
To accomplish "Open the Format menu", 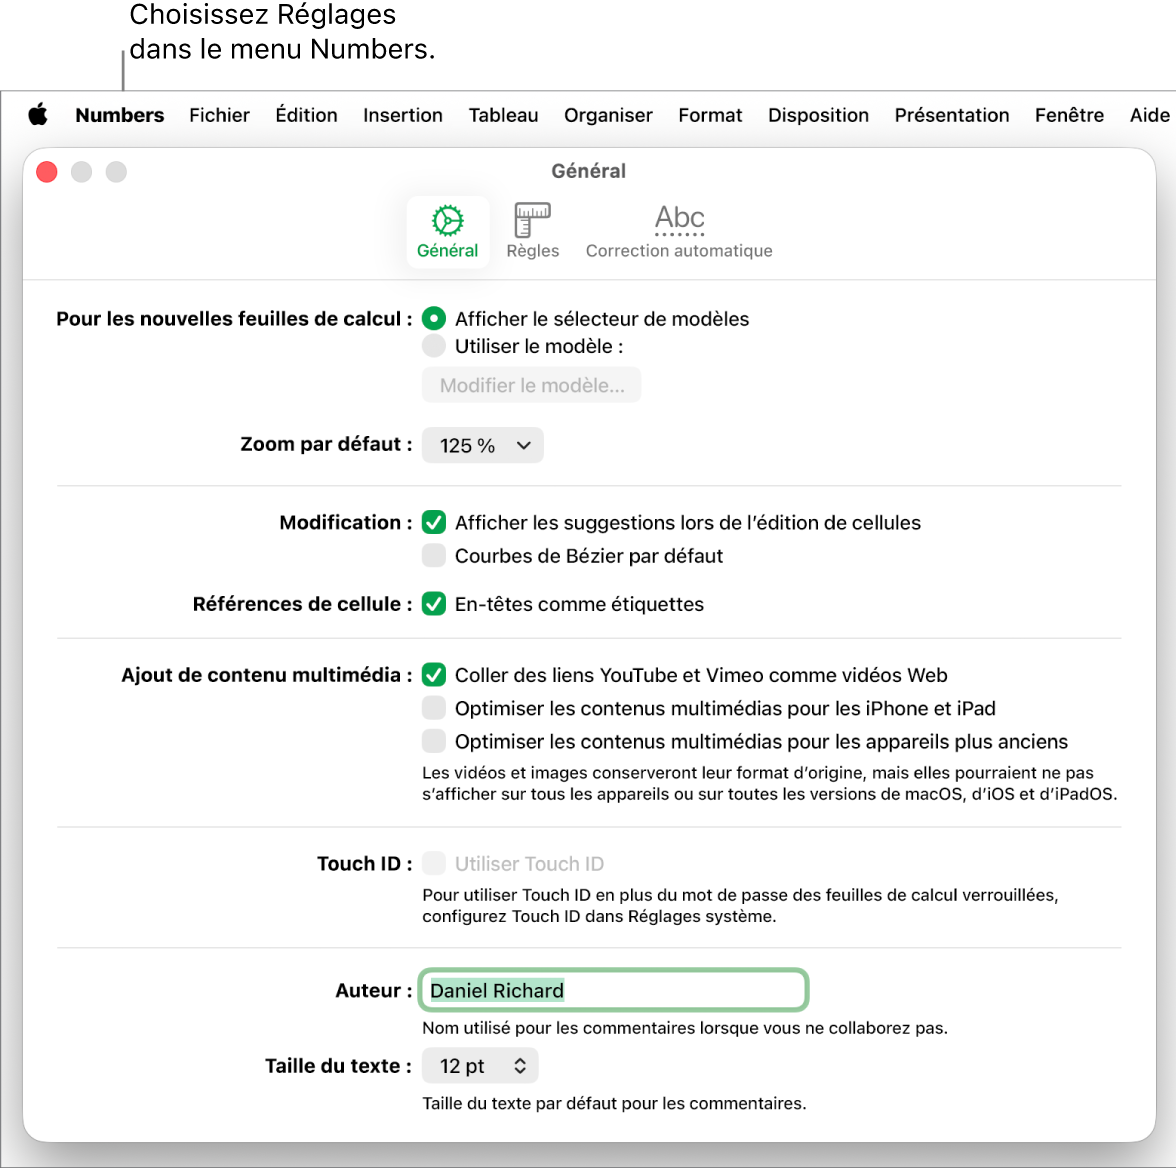I will click(710, 115).
